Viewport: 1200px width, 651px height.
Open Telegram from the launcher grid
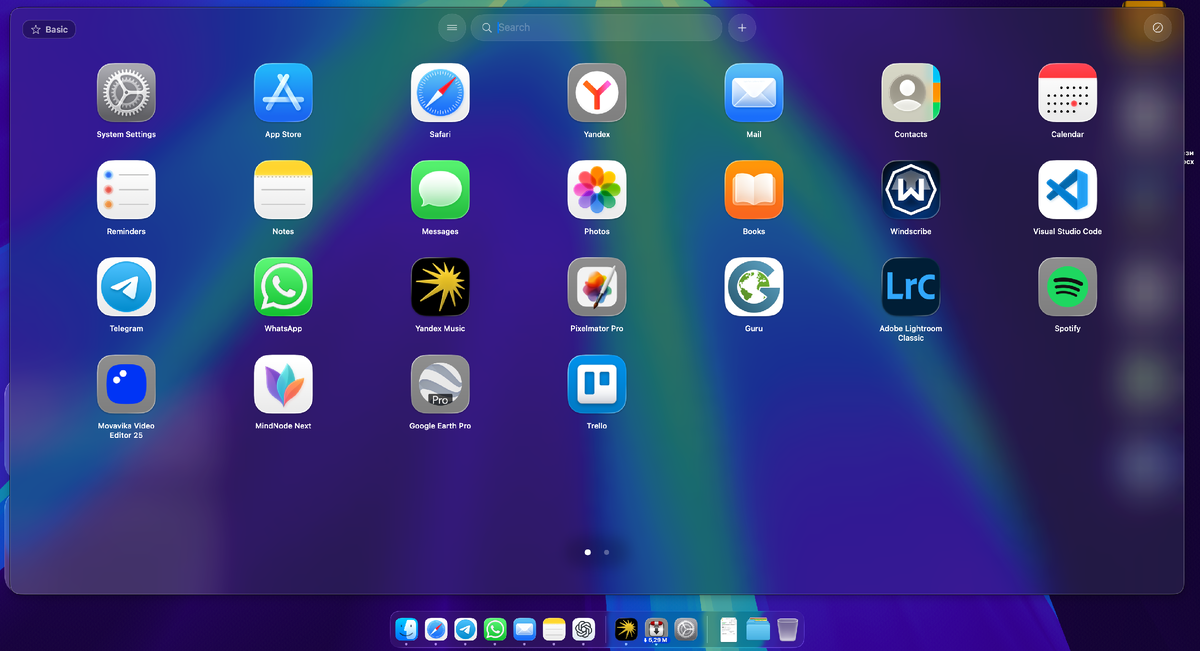(126, 286)
